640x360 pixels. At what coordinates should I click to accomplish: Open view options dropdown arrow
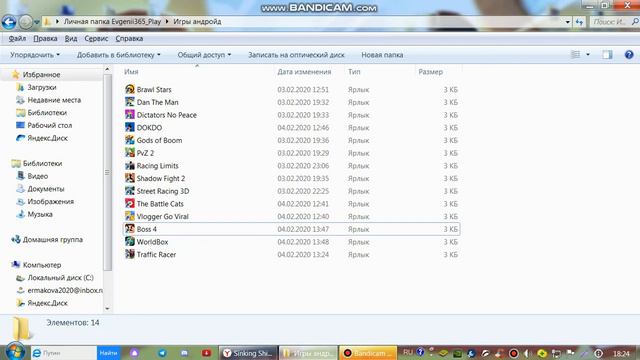point(588,55)
